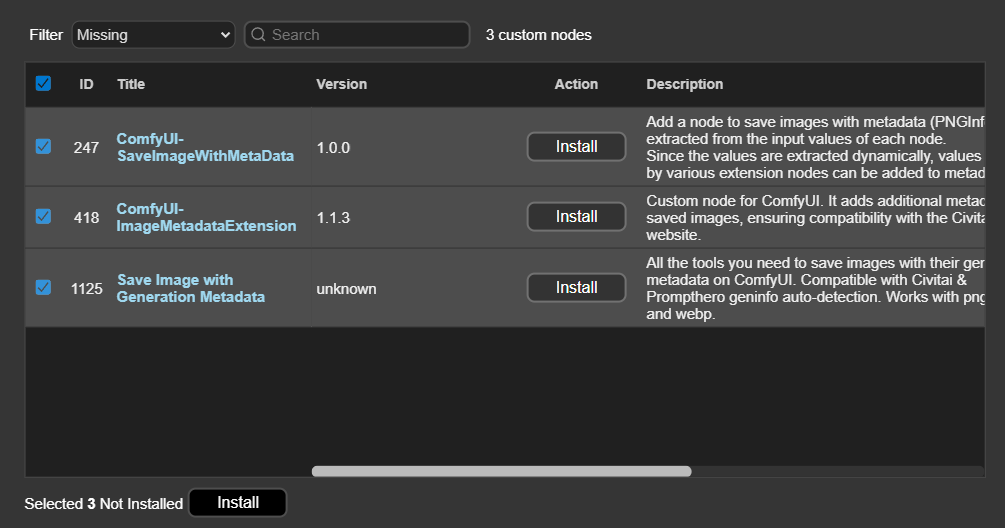This screenshot has width=1005, height=528.
Task: Click 'Selected 3 Not Installed' status text
Action: coord(104,504)
